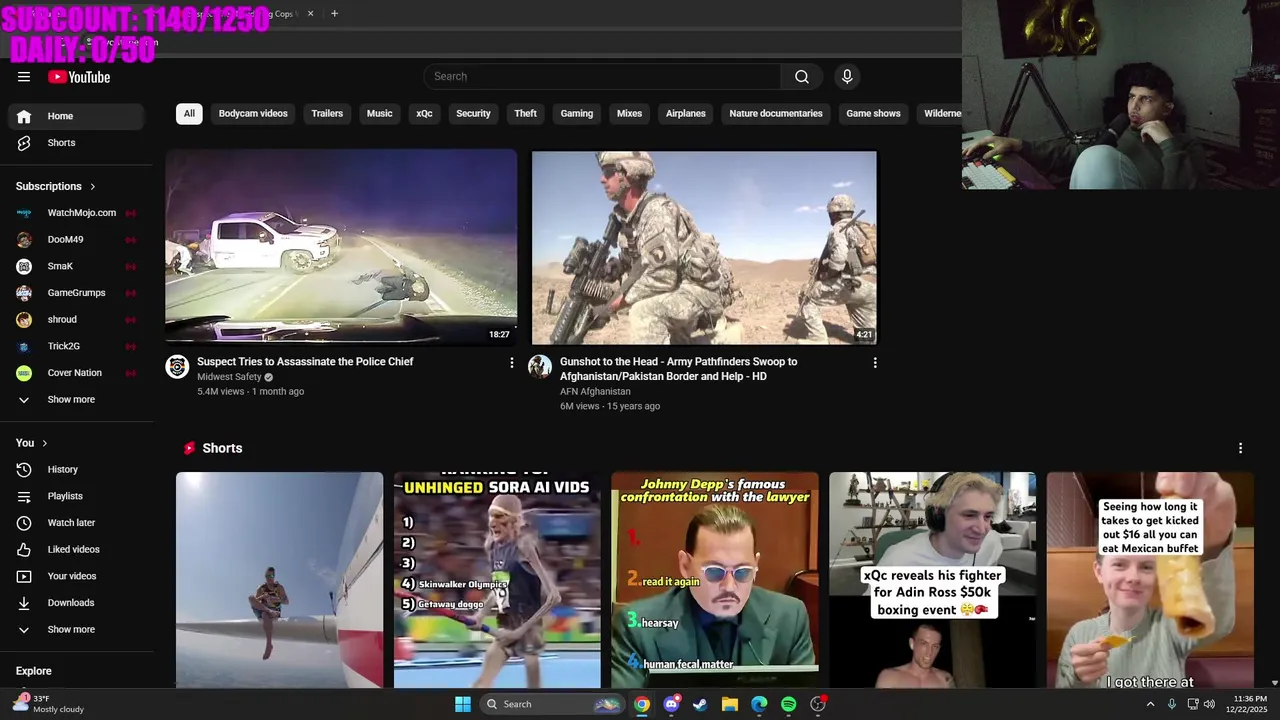This screenshot has height=720, width=1280.
Task: Select Game shows filter chip
Action: coord(874,114)
